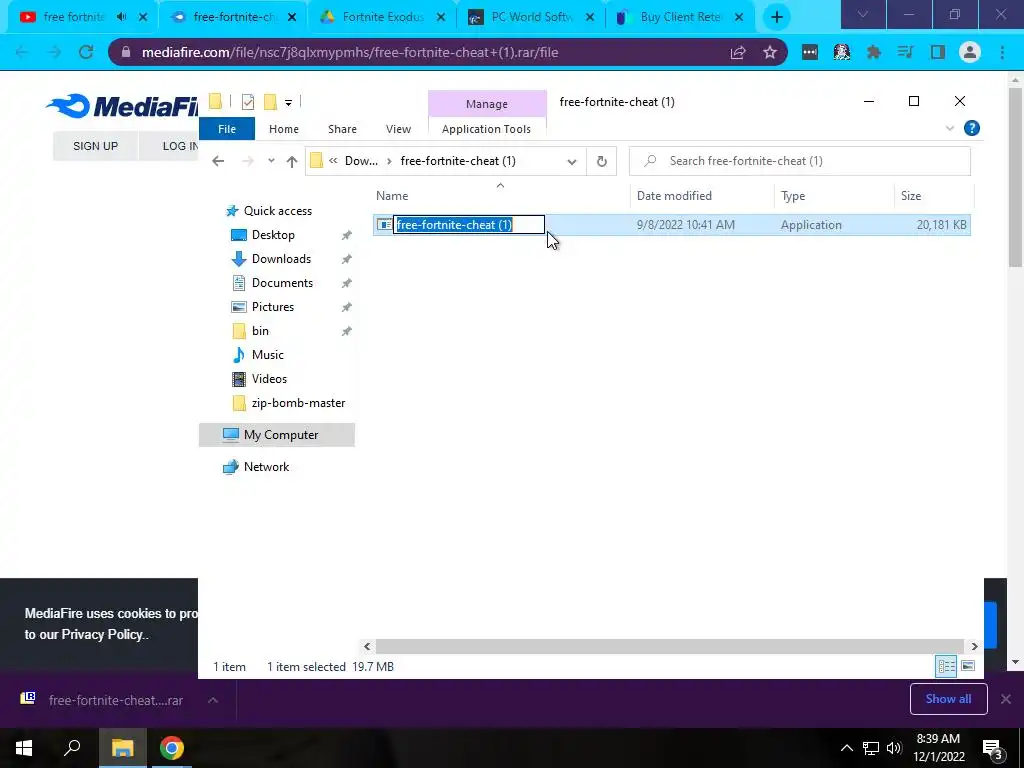Screen dimensions: 1024x768
Task: Click the file's 9/8/2022 10:41 AM date
Action: coord(686,225)
